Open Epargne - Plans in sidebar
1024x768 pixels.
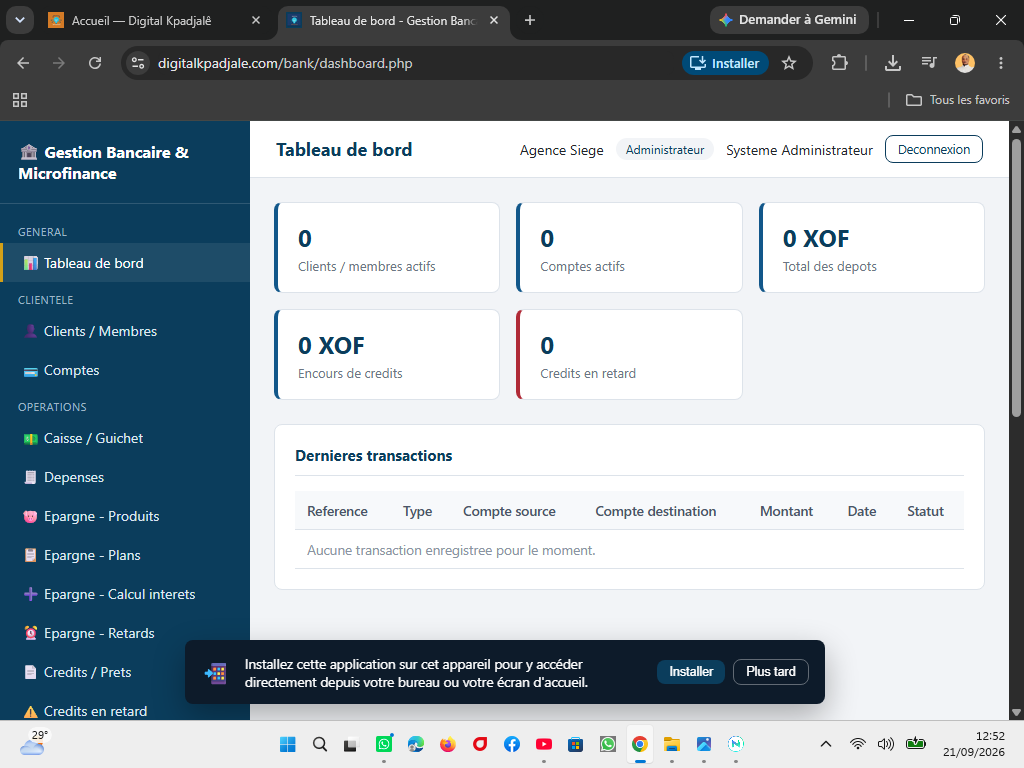[x=125, y=555]
